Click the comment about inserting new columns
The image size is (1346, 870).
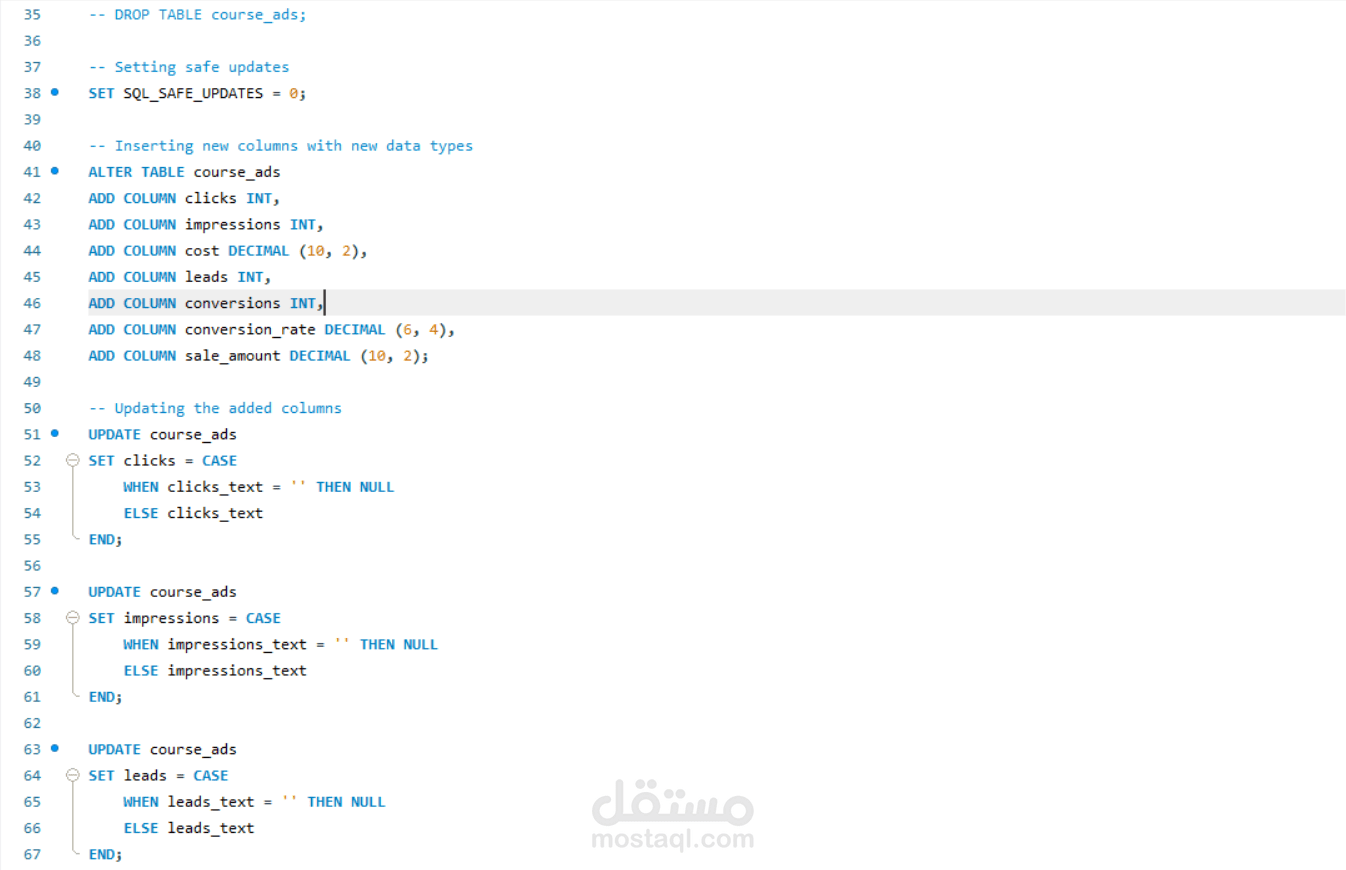[281, 146]
